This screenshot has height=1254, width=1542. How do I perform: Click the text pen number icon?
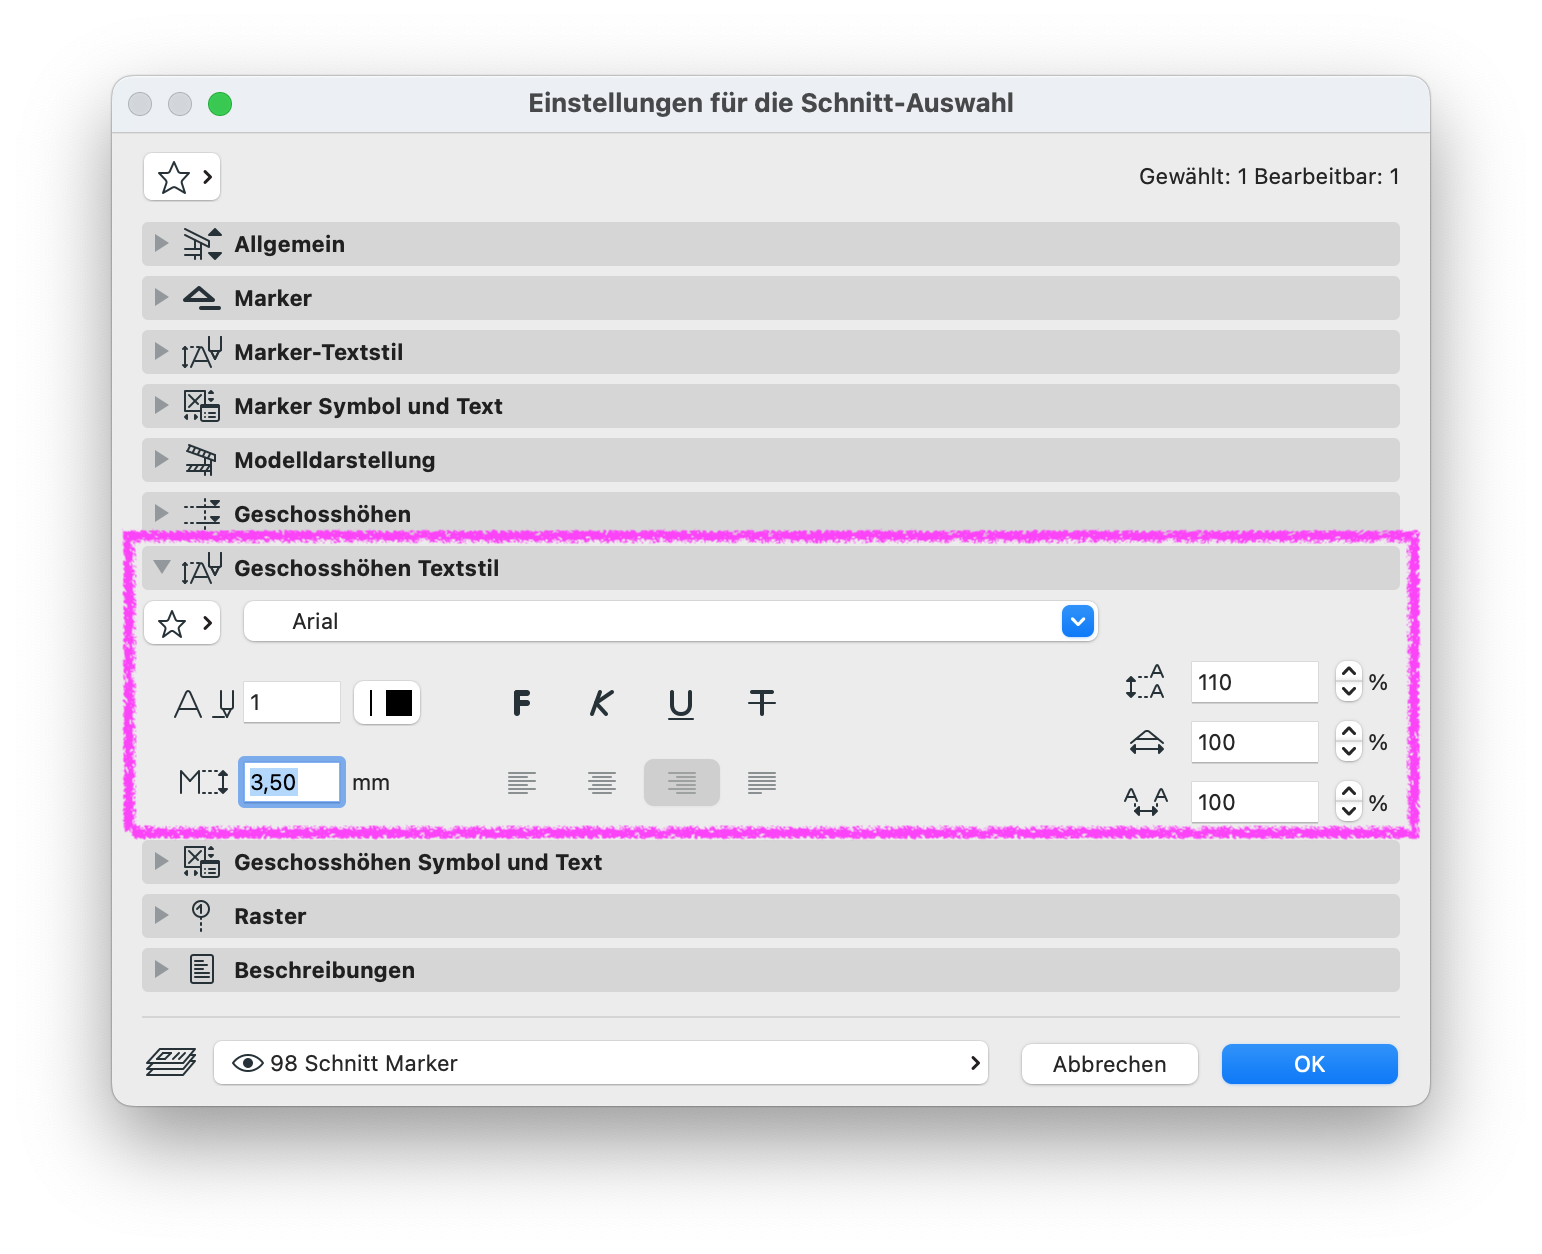[205, 704]
